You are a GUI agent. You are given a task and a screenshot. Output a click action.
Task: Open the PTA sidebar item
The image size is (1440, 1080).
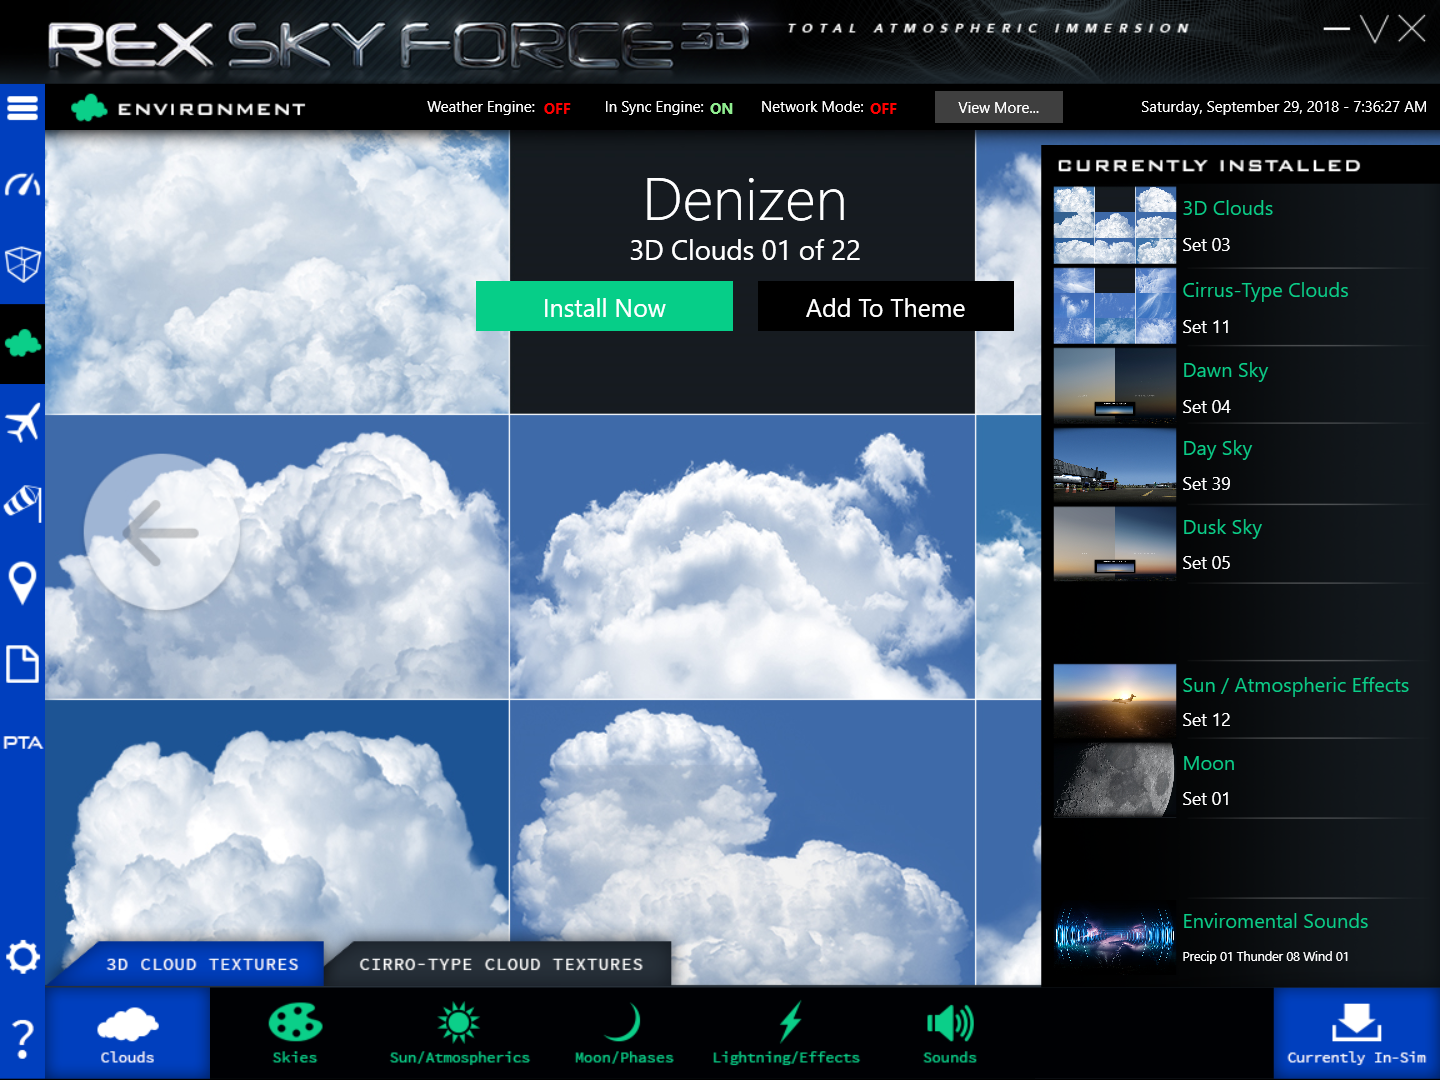coord(22,742)
